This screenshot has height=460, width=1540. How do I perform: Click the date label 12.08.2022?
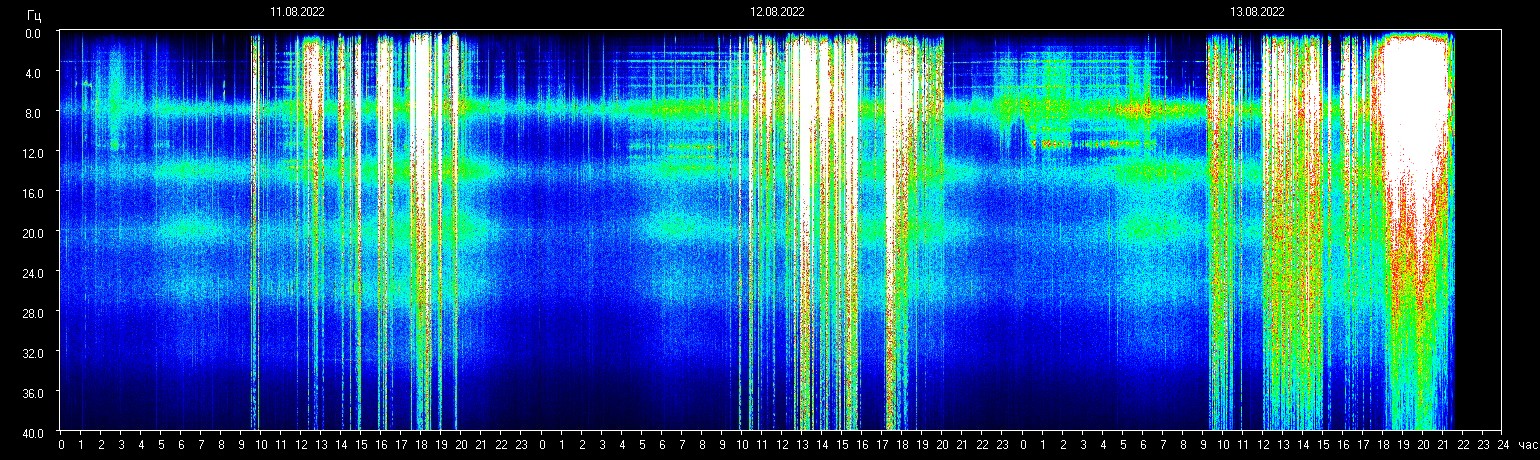click(x=777, y=12)
